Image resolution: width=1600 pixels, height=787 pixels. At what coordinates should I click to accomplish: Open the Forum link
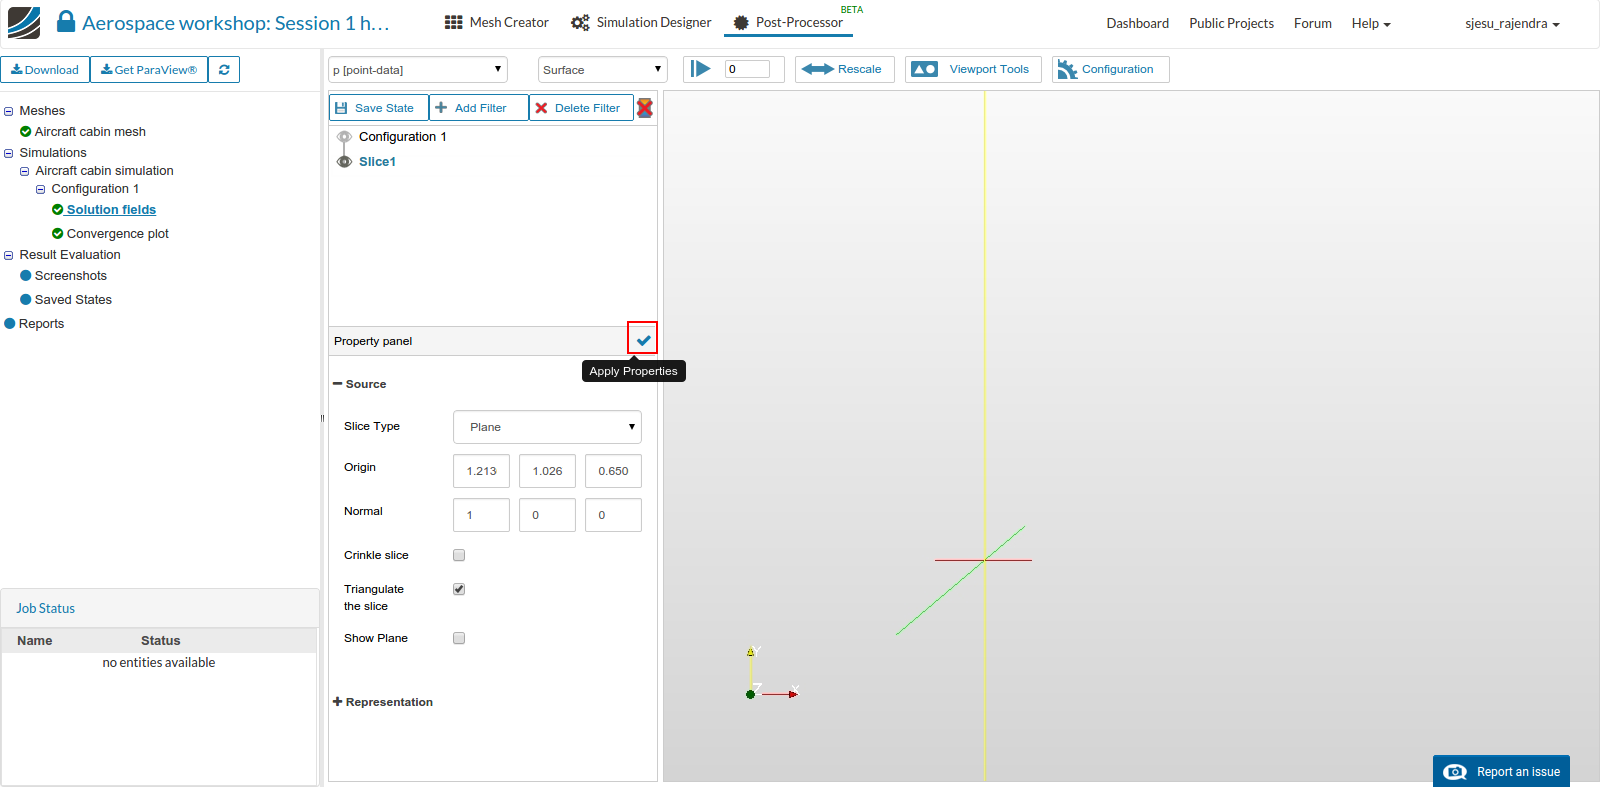point(1313,23)
